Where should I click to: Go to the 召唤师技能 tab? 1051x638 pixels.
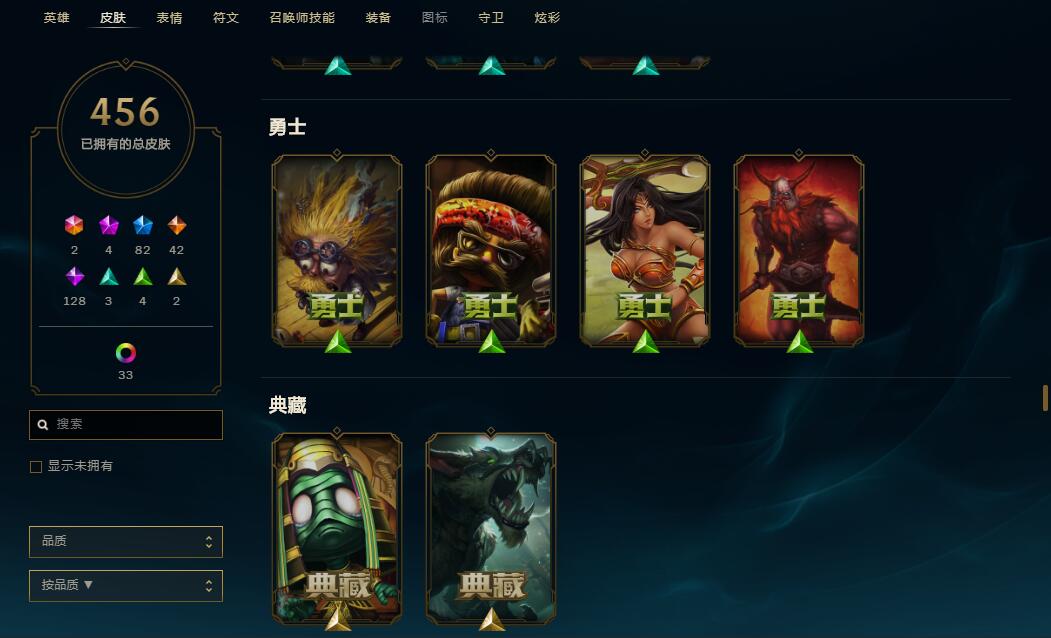302,17
